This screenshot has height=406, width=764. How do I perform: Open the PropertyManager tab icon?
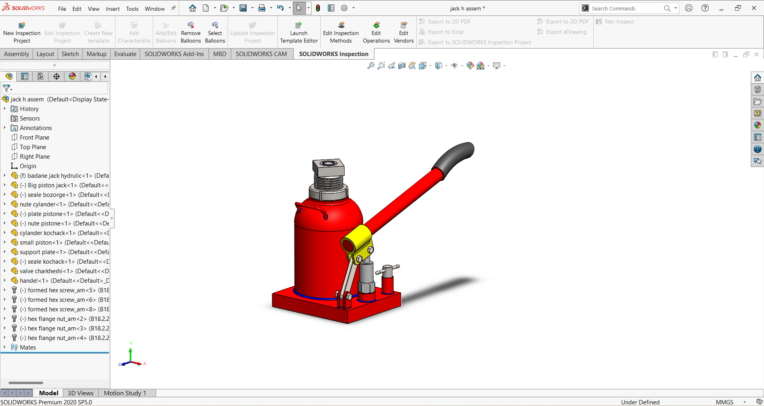[24, 76]
